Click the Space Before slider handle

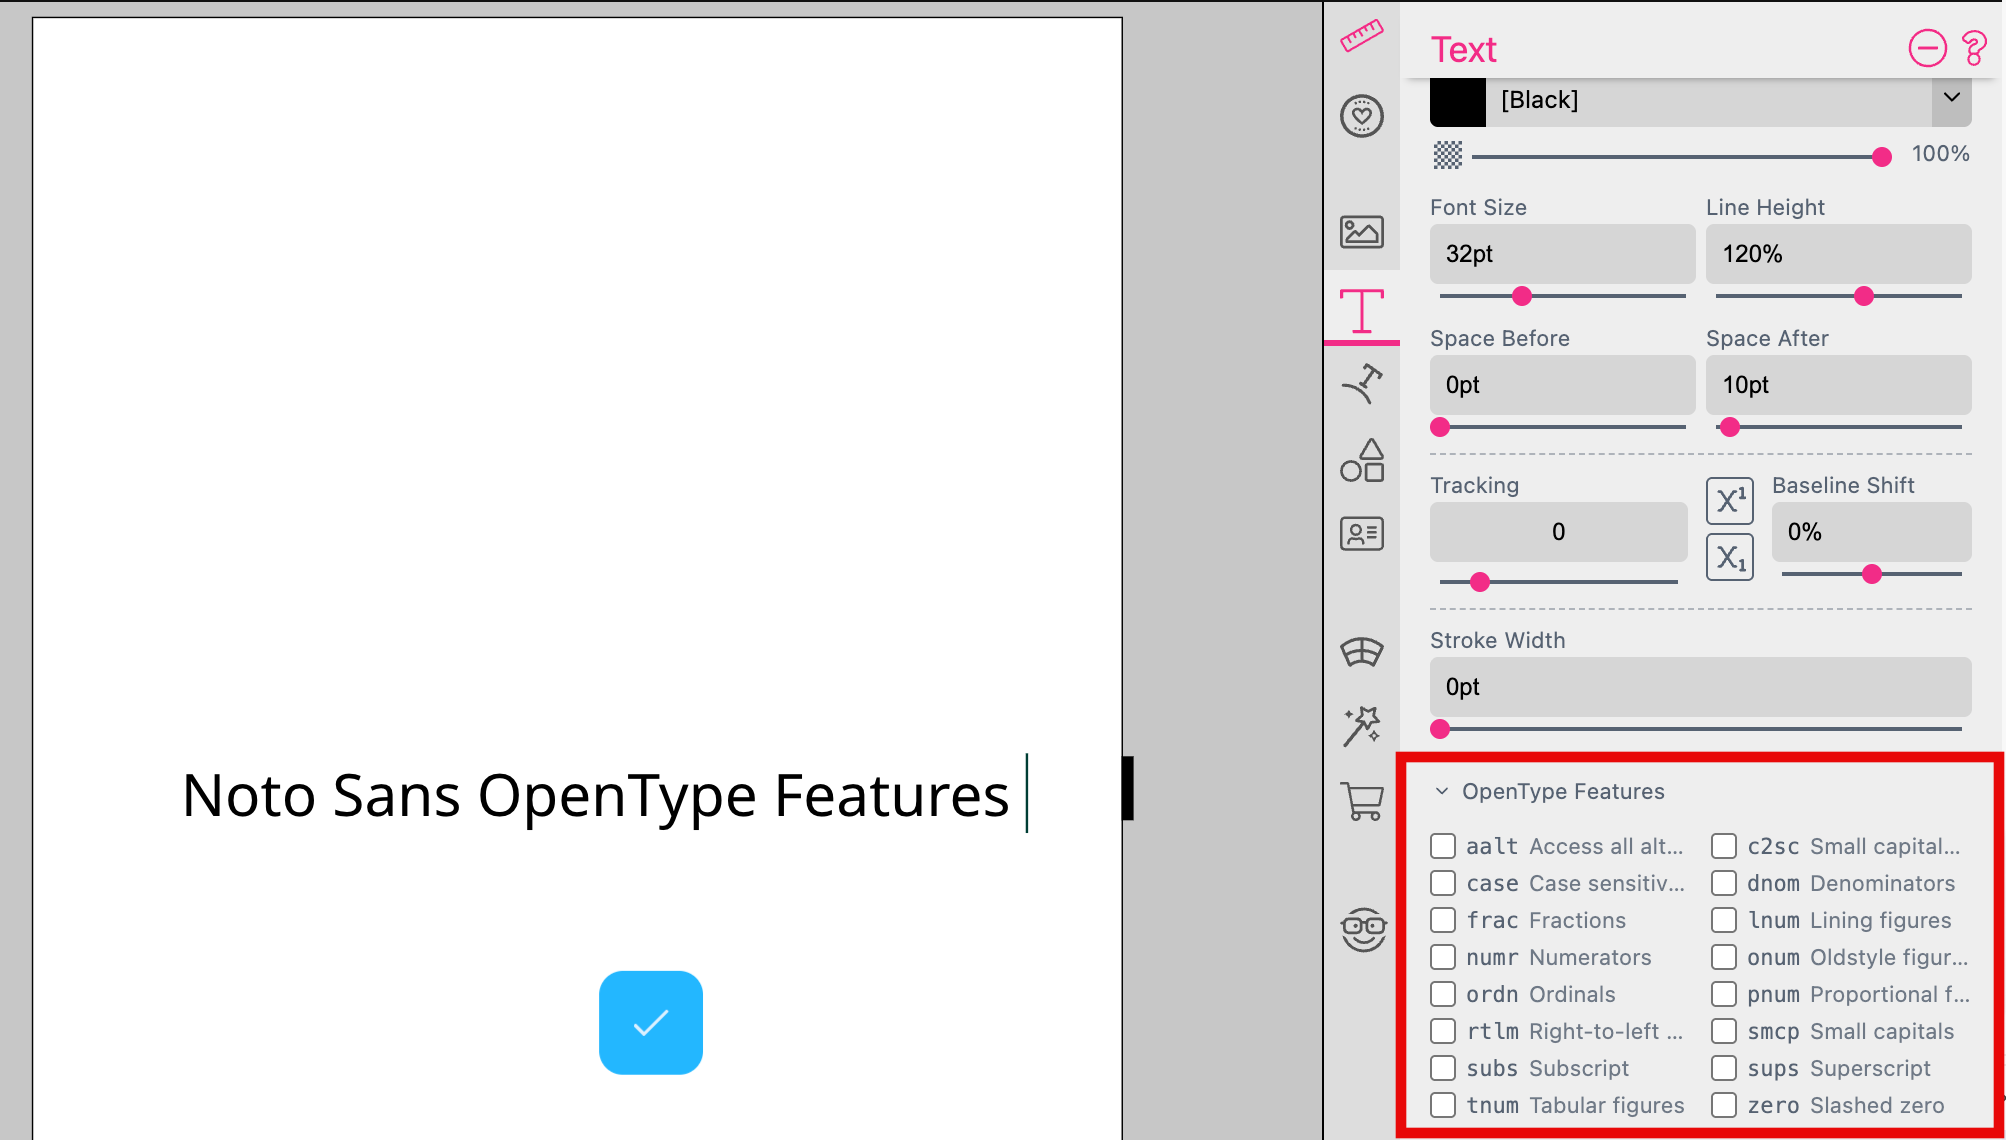pos(1440,427)
